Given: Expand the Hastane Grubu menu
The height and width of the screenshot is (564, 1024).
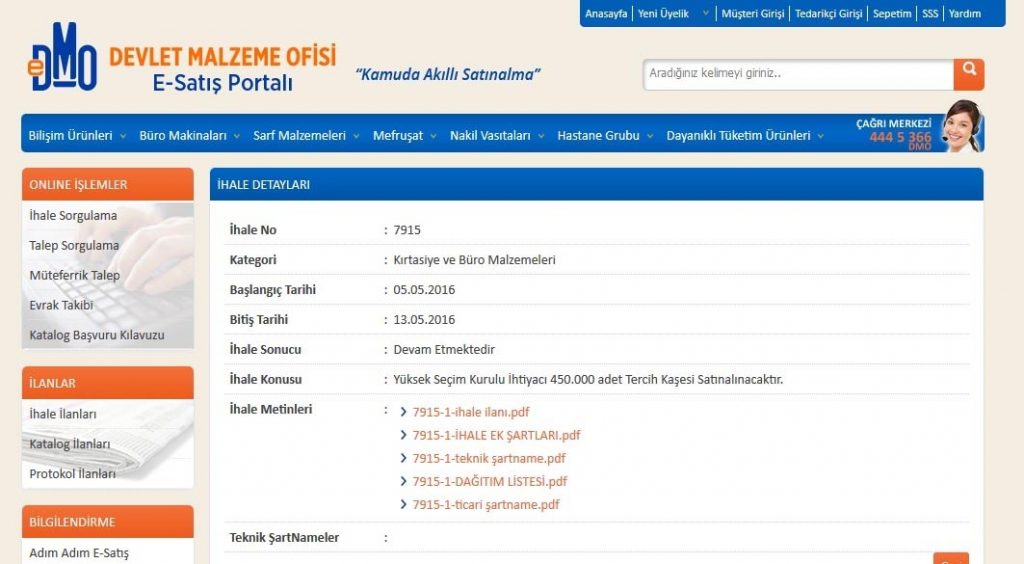Looking at the screenshot, I should (605, 136).
